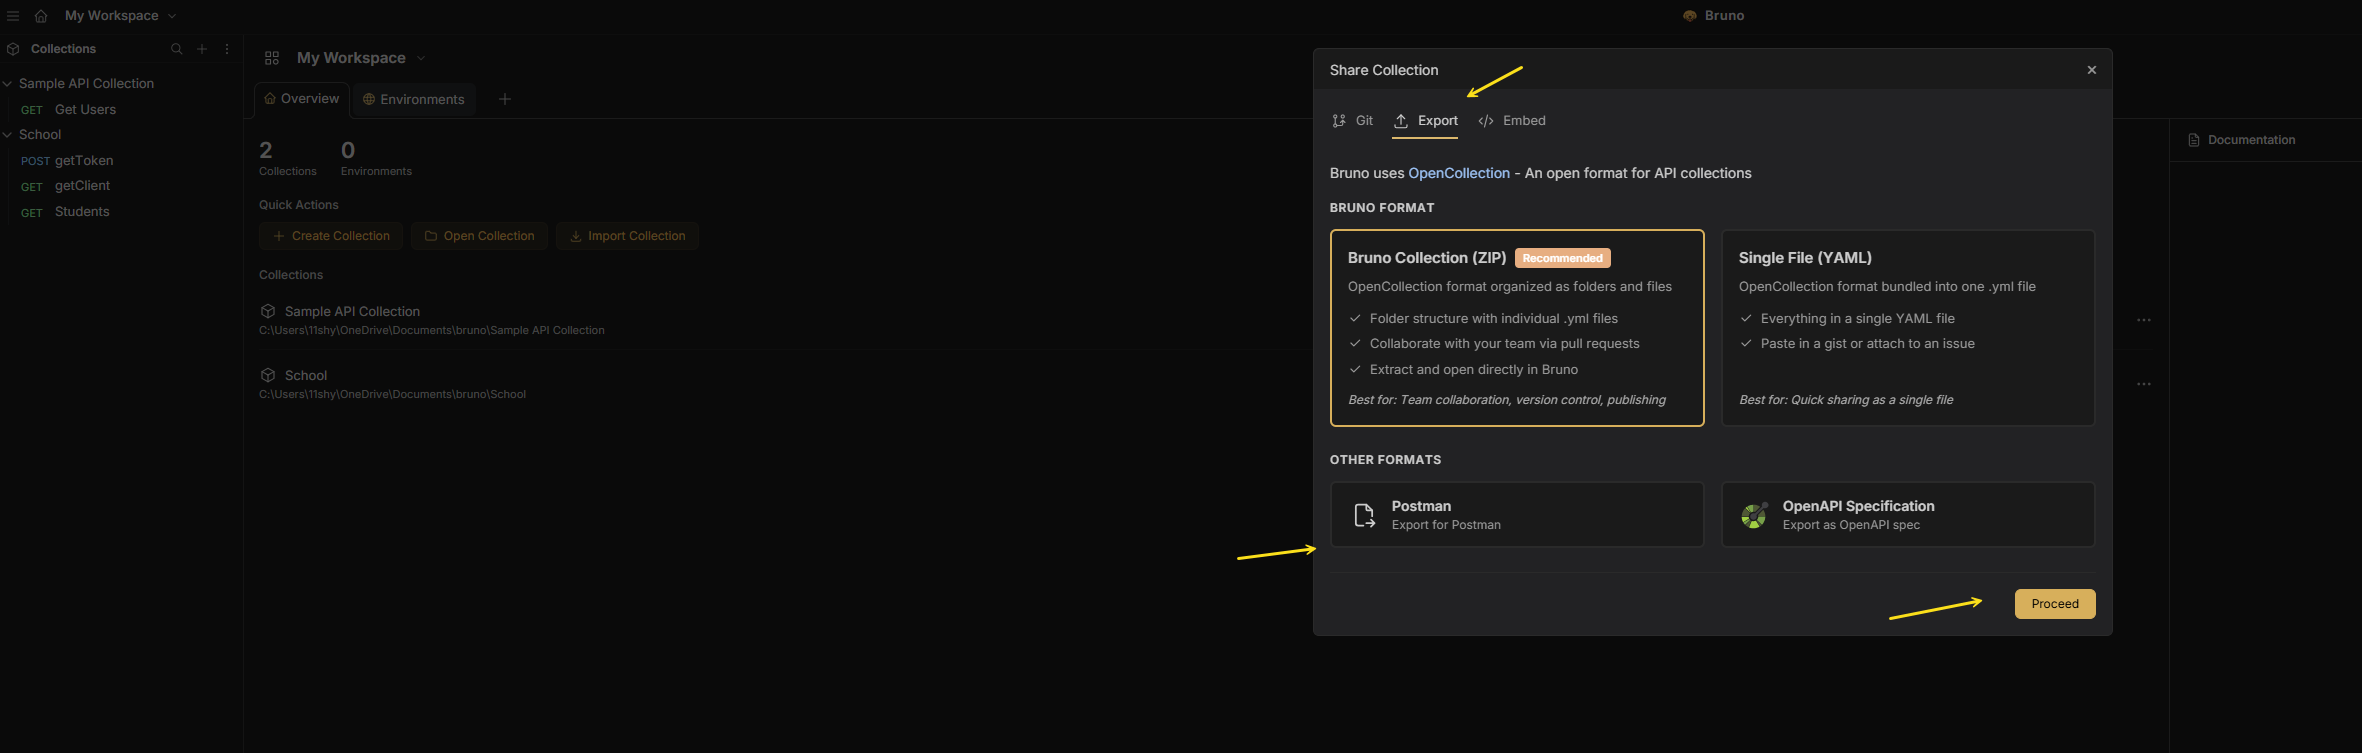Click Import Collection quick action
The image size is (2362, 753).
(x=627, y=236)
